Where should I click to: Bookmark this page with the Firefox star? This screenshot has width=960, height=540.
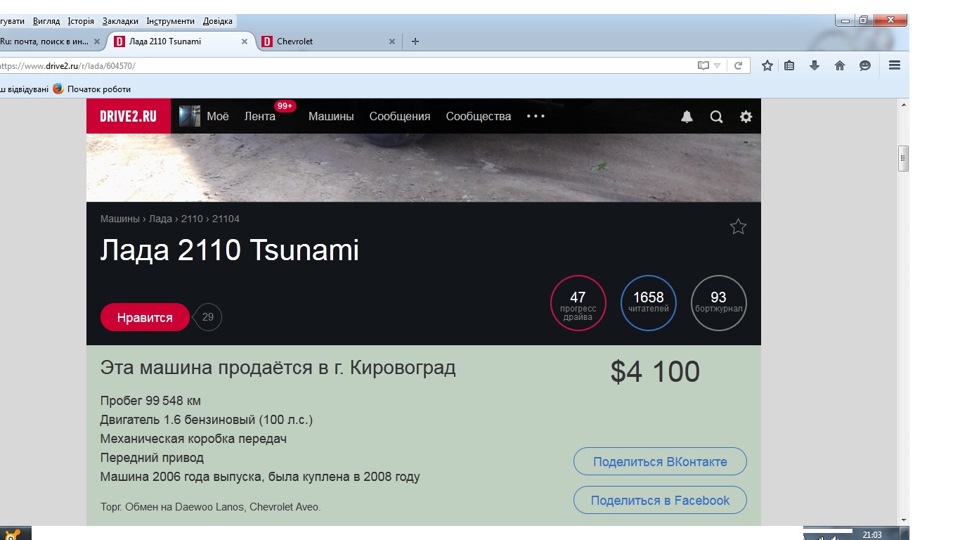click(x=767, y=66)
